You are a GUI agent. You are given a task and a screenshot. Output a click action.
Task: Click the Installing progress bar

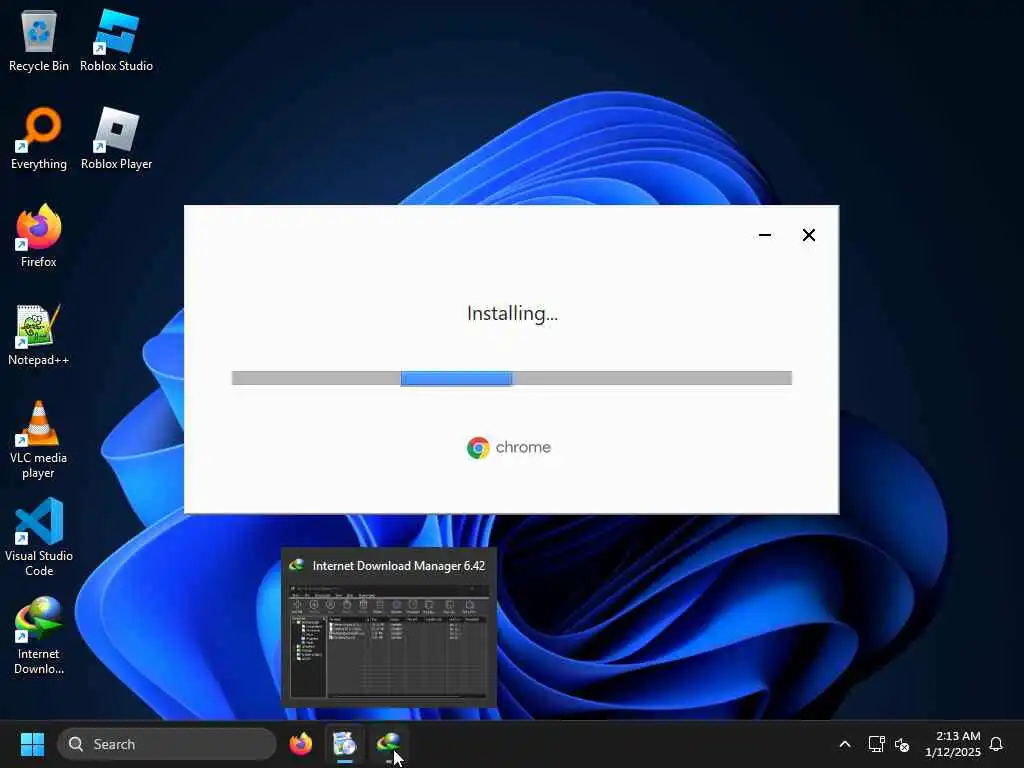coord(511,378)
